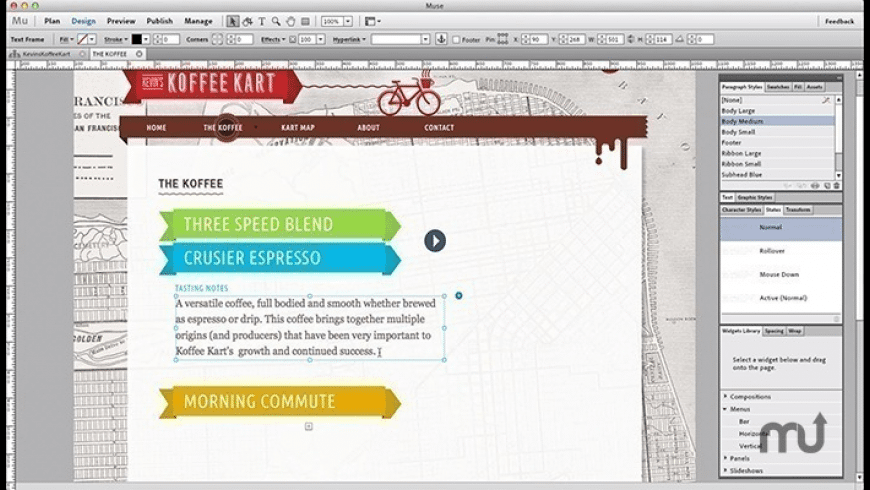Image resolution: width=870 pixels, height=490 pixels.
Task: Click the rotation angle icon
Action: pos(680,39)
